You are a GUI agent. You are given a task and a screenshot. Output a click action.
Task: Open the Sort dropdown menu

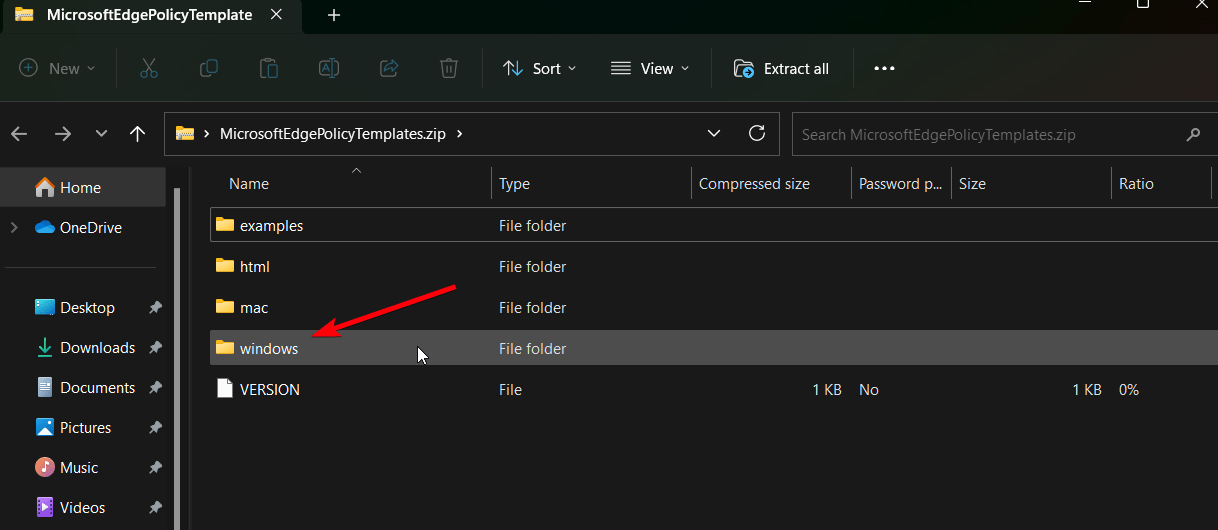[x=540, y=68]
